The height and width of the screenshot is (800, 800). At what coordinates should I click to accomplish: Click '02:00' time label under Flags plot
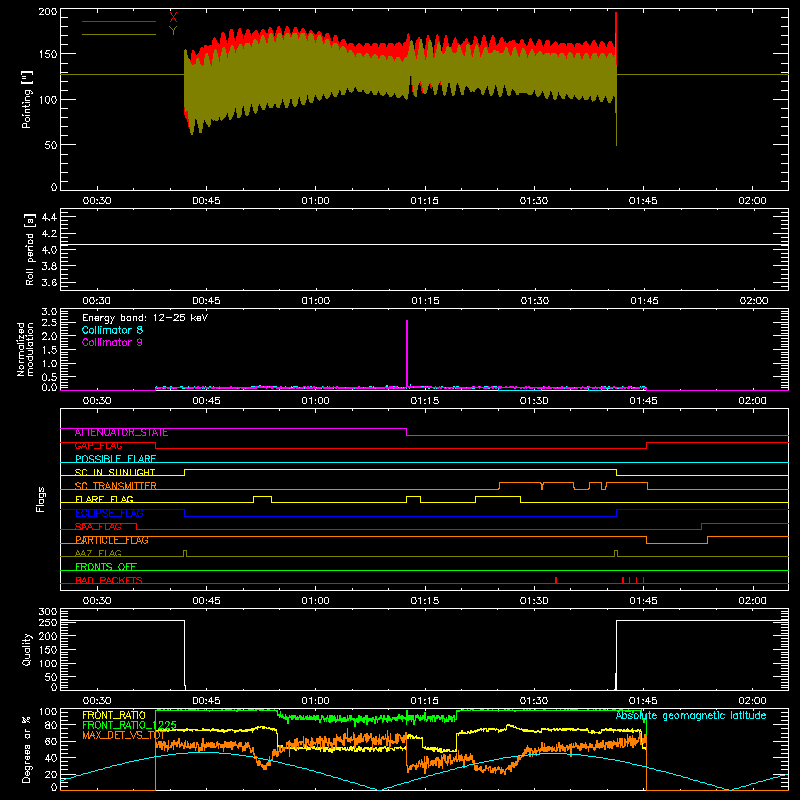coord(752,601)
